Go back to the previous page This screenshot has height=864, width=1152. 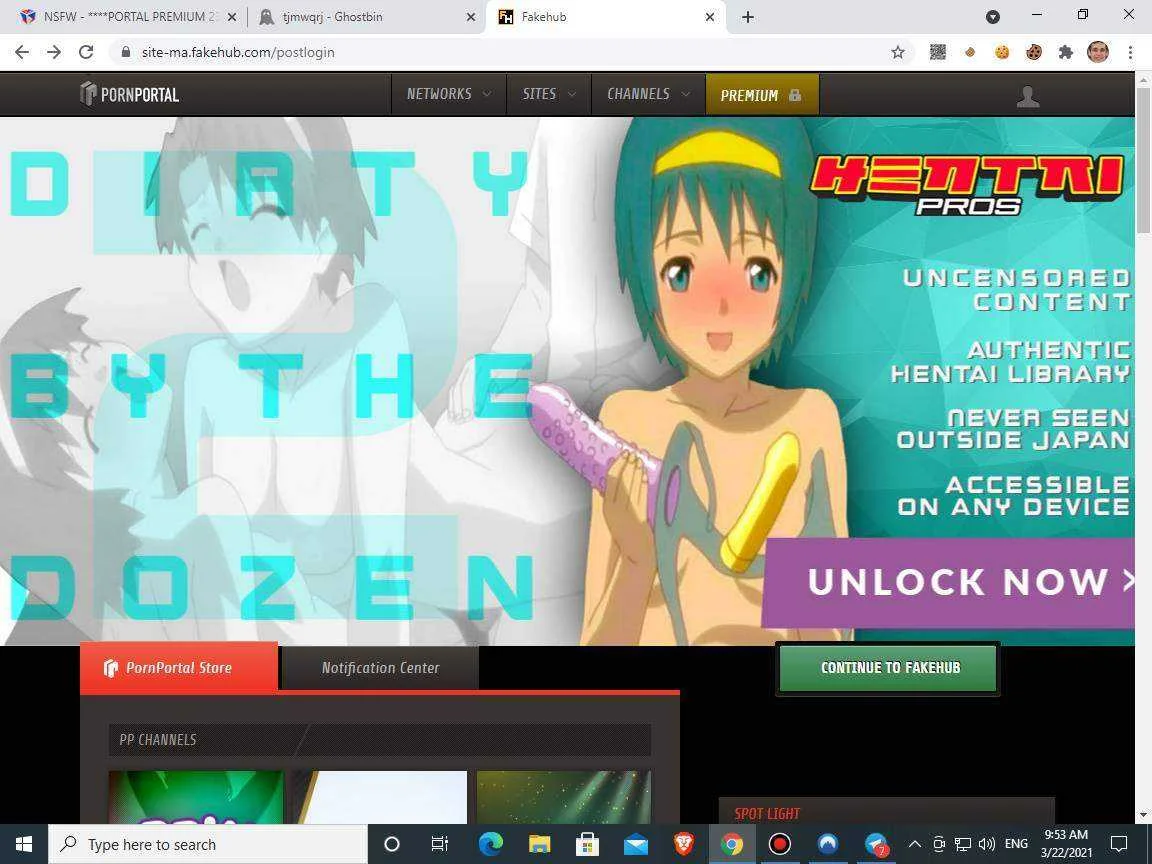pos(22,52)
